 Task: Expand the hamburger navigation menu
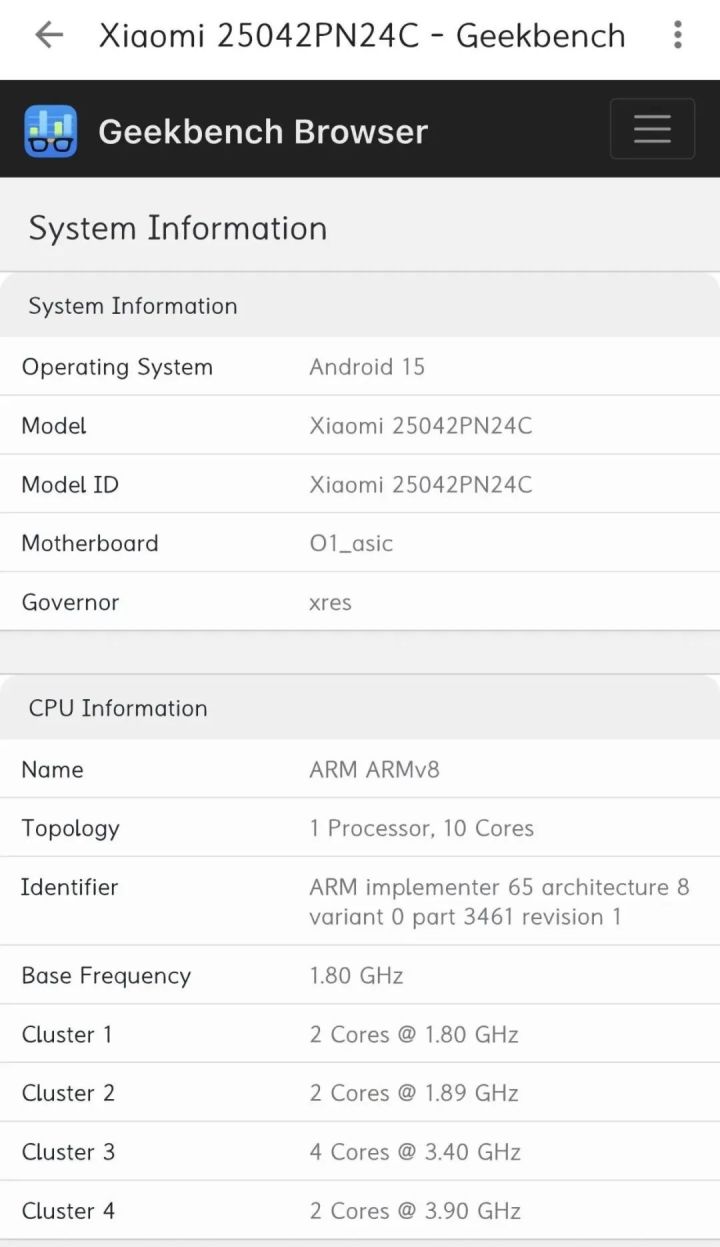[652, 129]
